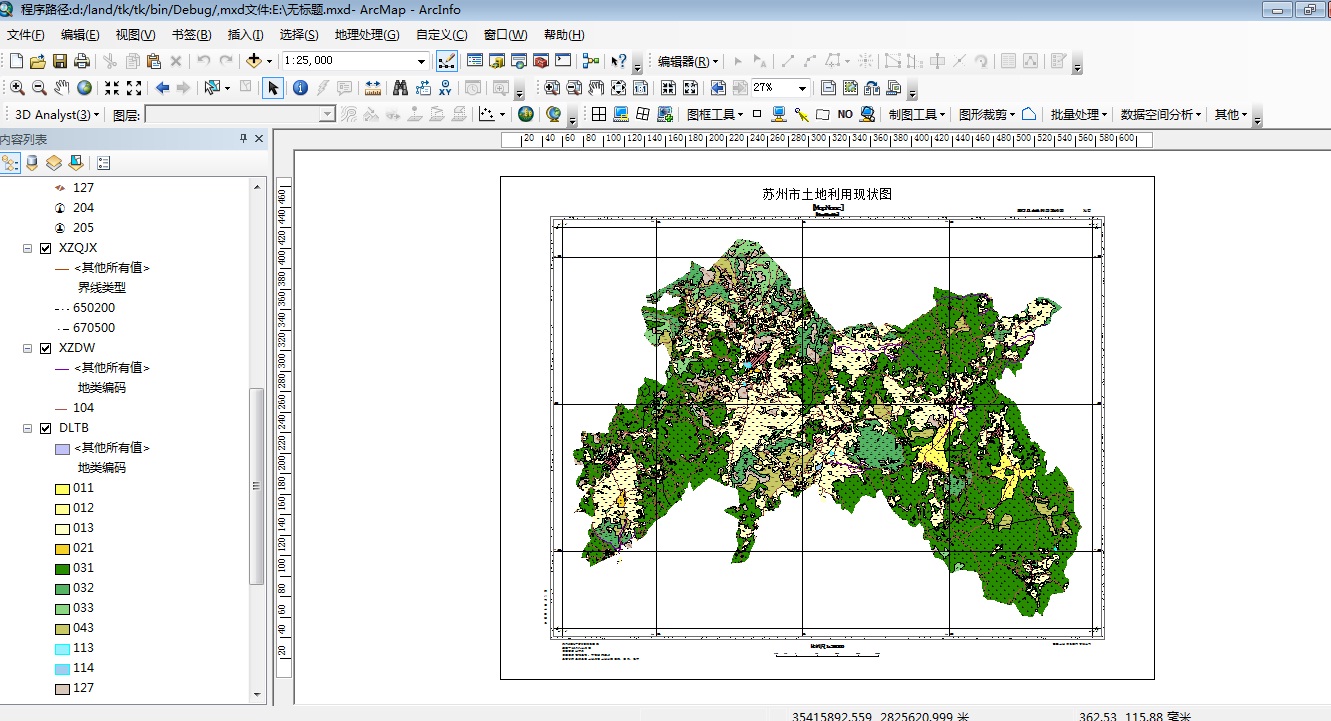Viewport: 1331px width, 721px height.
Task: Print the map layout
Action: coord(81,61)
